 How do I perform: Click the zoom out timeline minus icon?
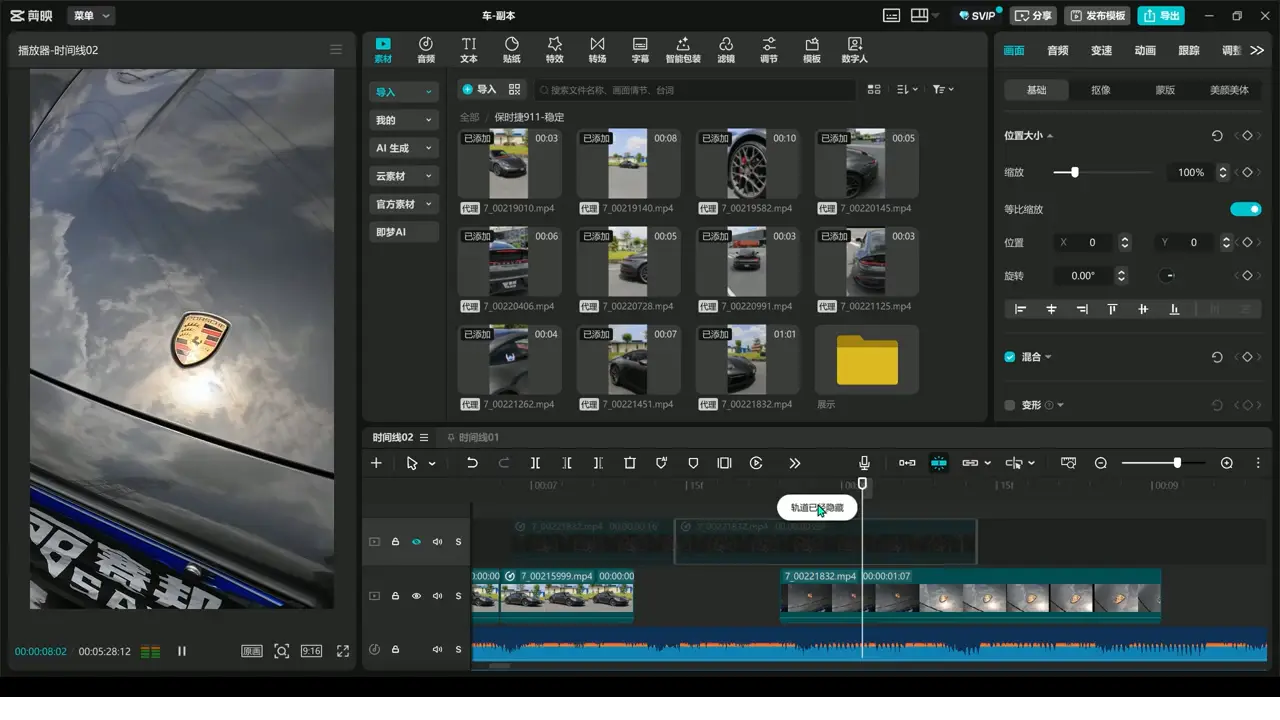(1101, 463)
